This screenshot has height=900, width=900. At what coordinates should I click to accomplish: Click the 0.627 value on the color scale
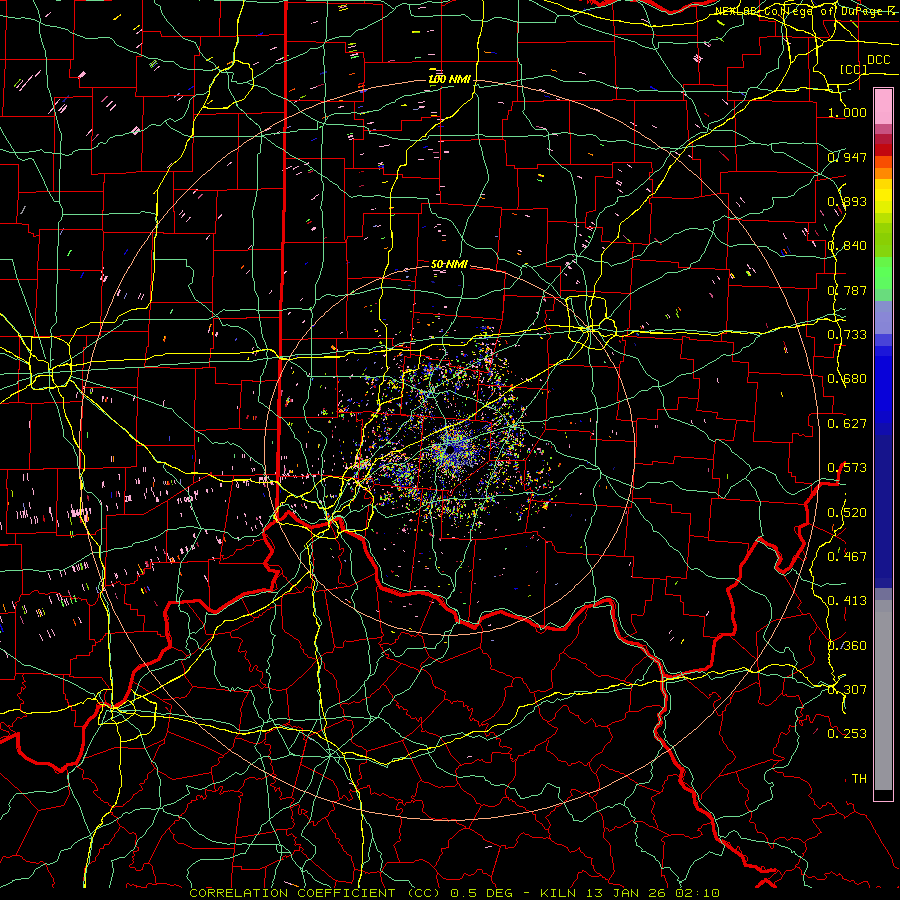[847, 423]
